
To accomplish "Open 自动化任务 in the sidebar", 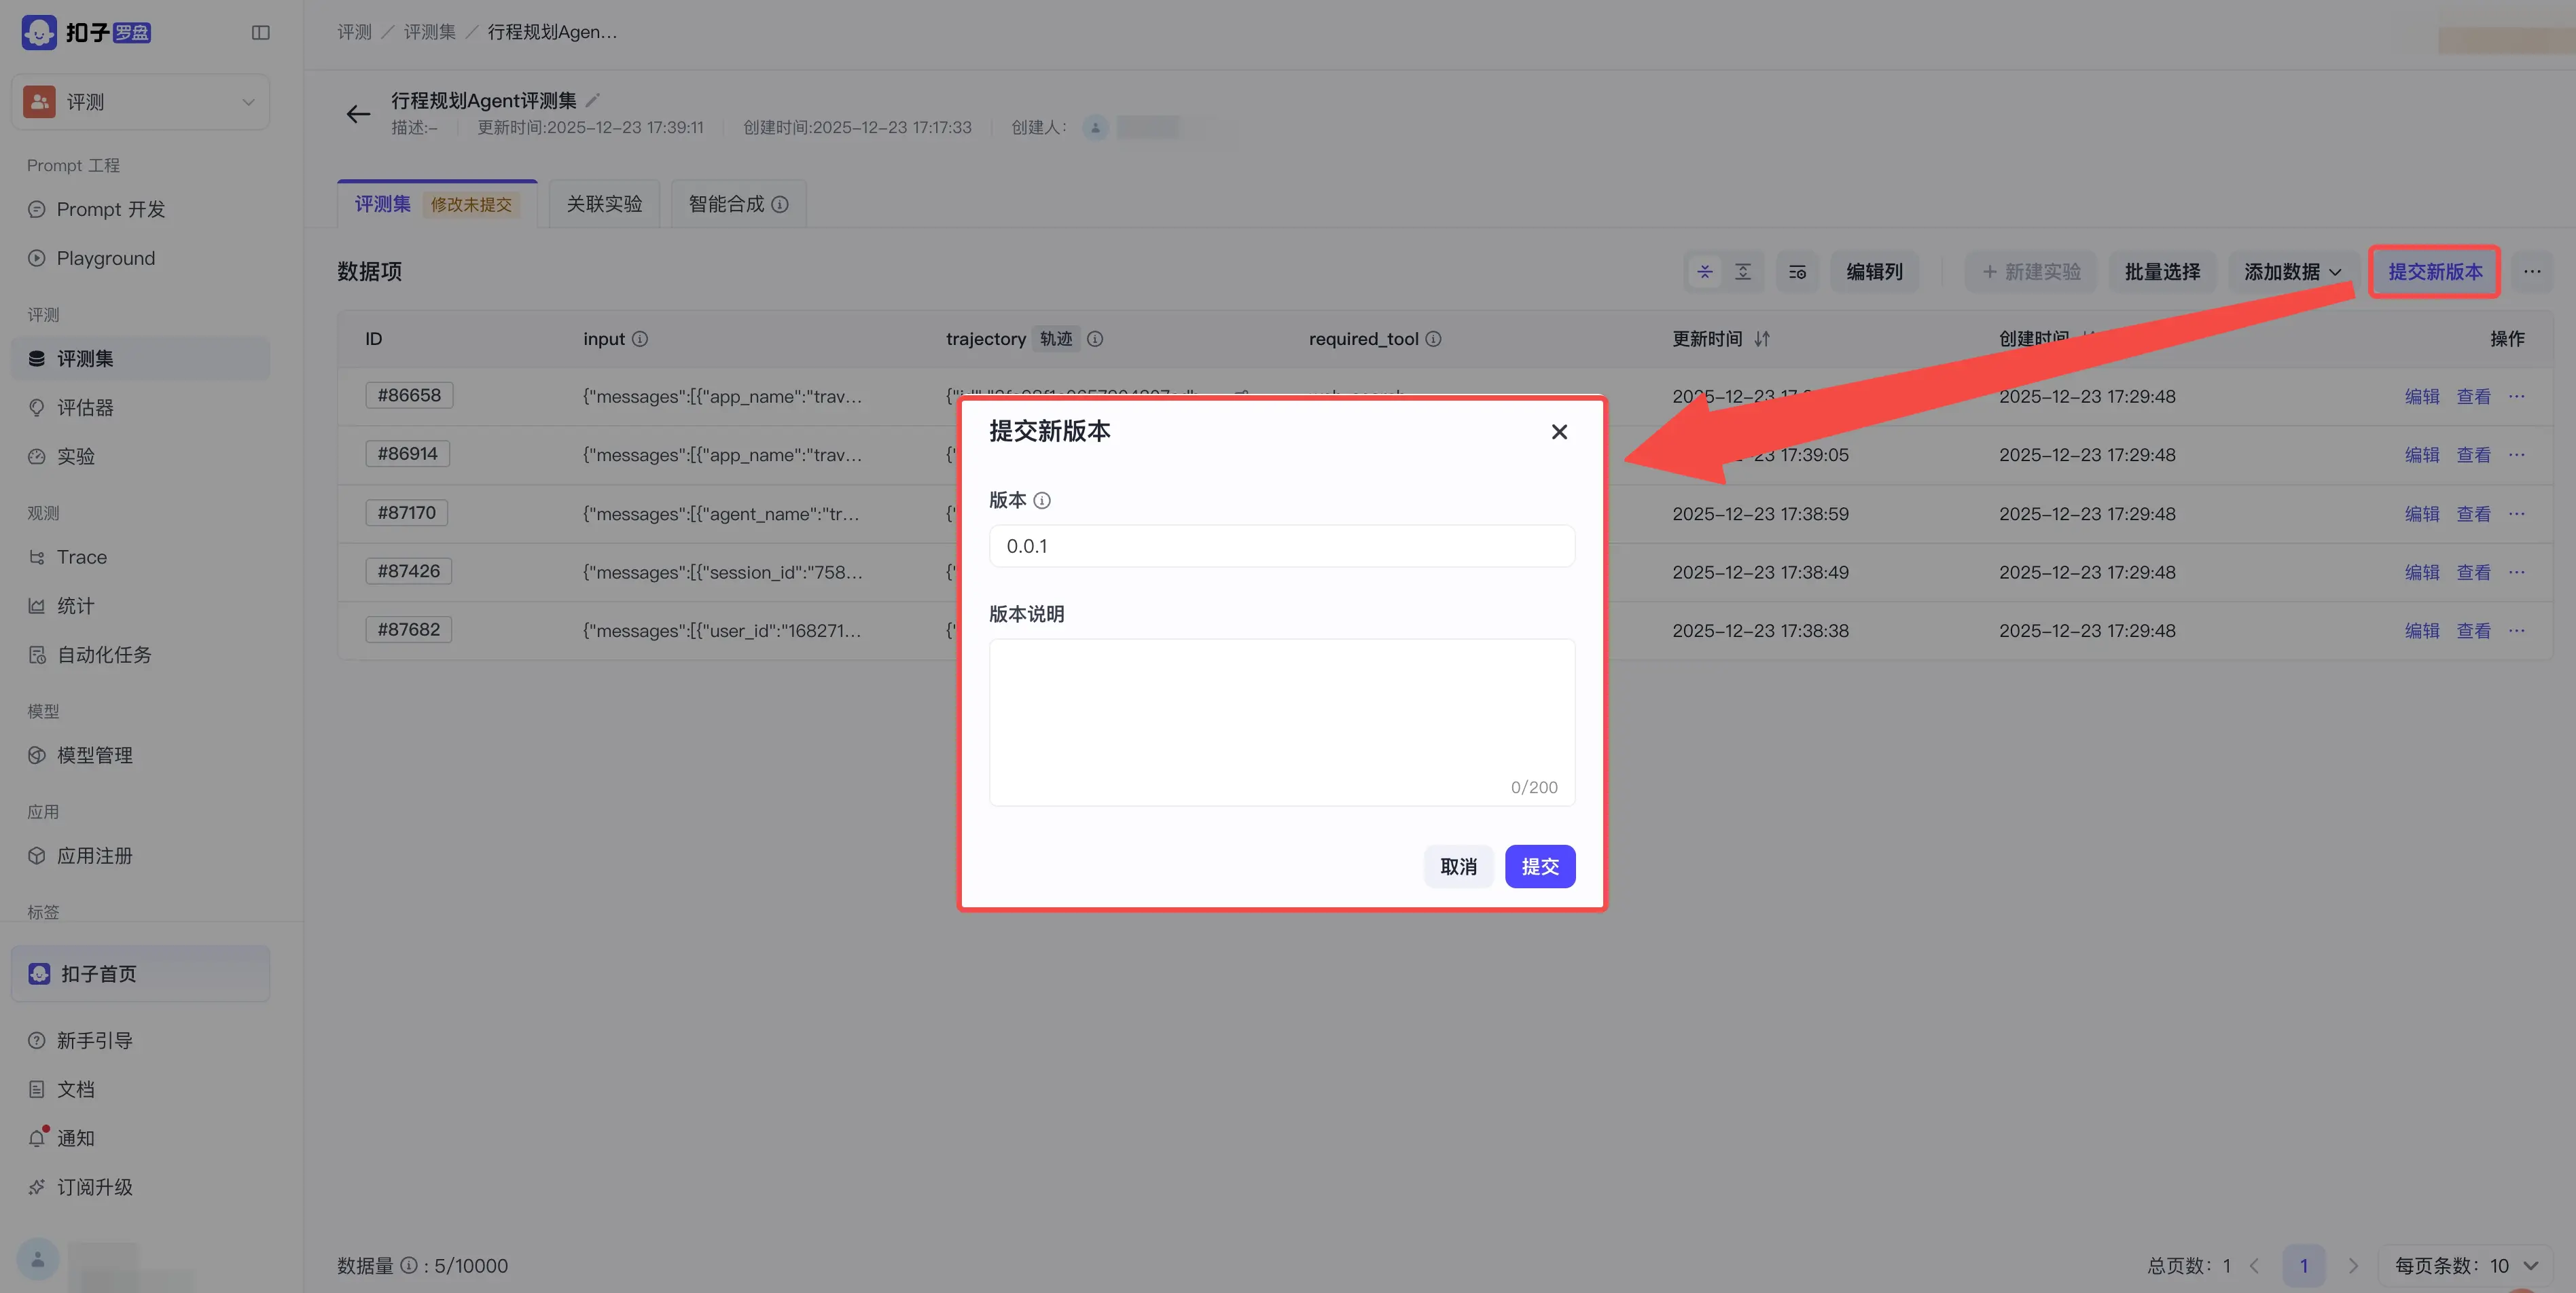I will click(140, 655).
